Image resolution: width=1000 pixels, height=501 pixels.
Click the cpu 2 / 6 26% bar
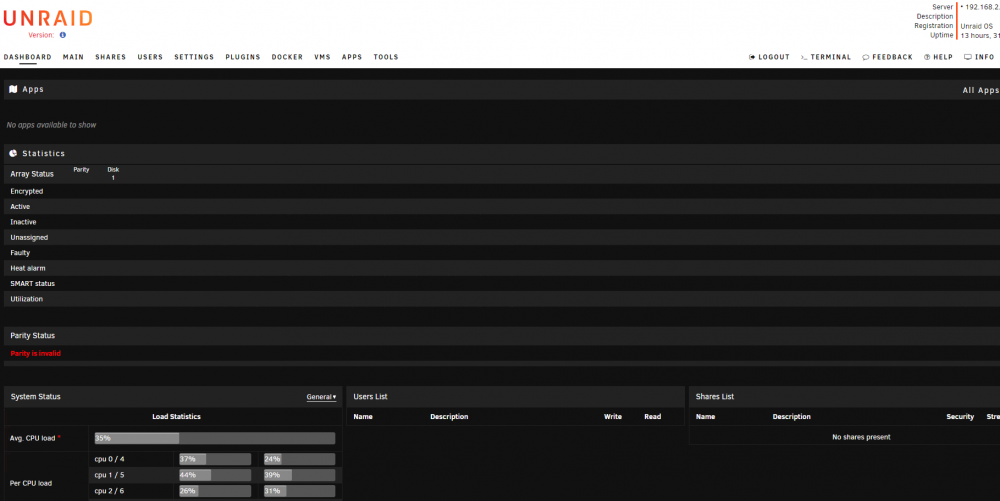point(215,491)
